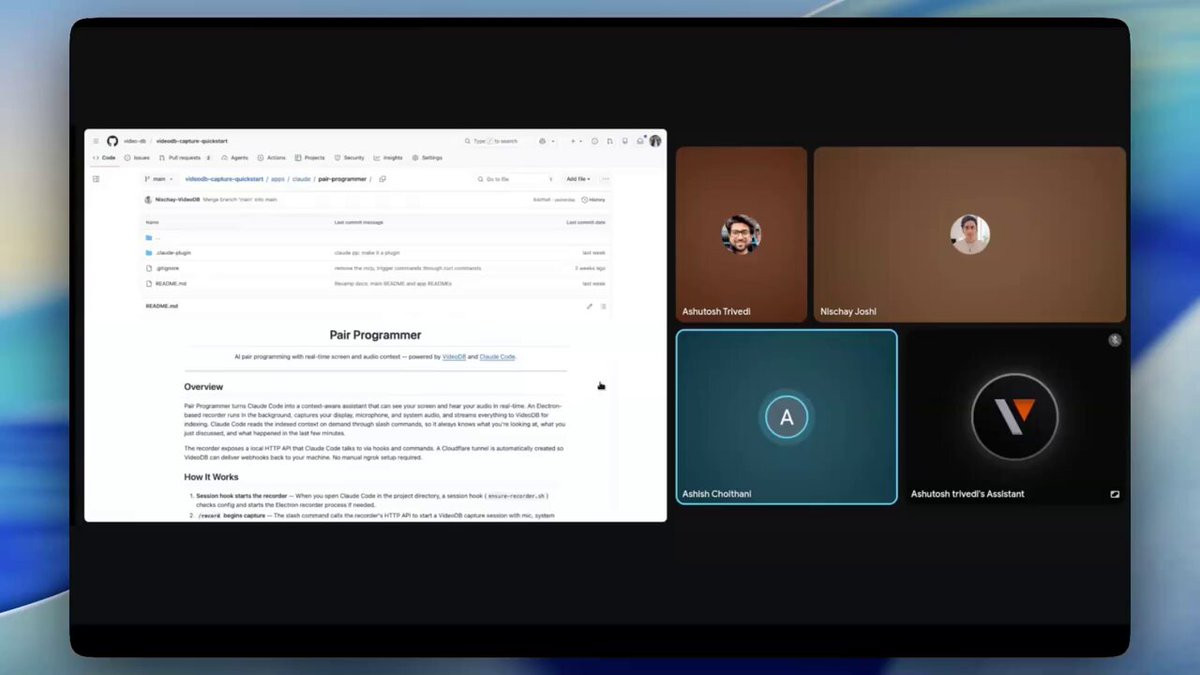
Task: Click the How It Works heading
Action: click(211, 477)
